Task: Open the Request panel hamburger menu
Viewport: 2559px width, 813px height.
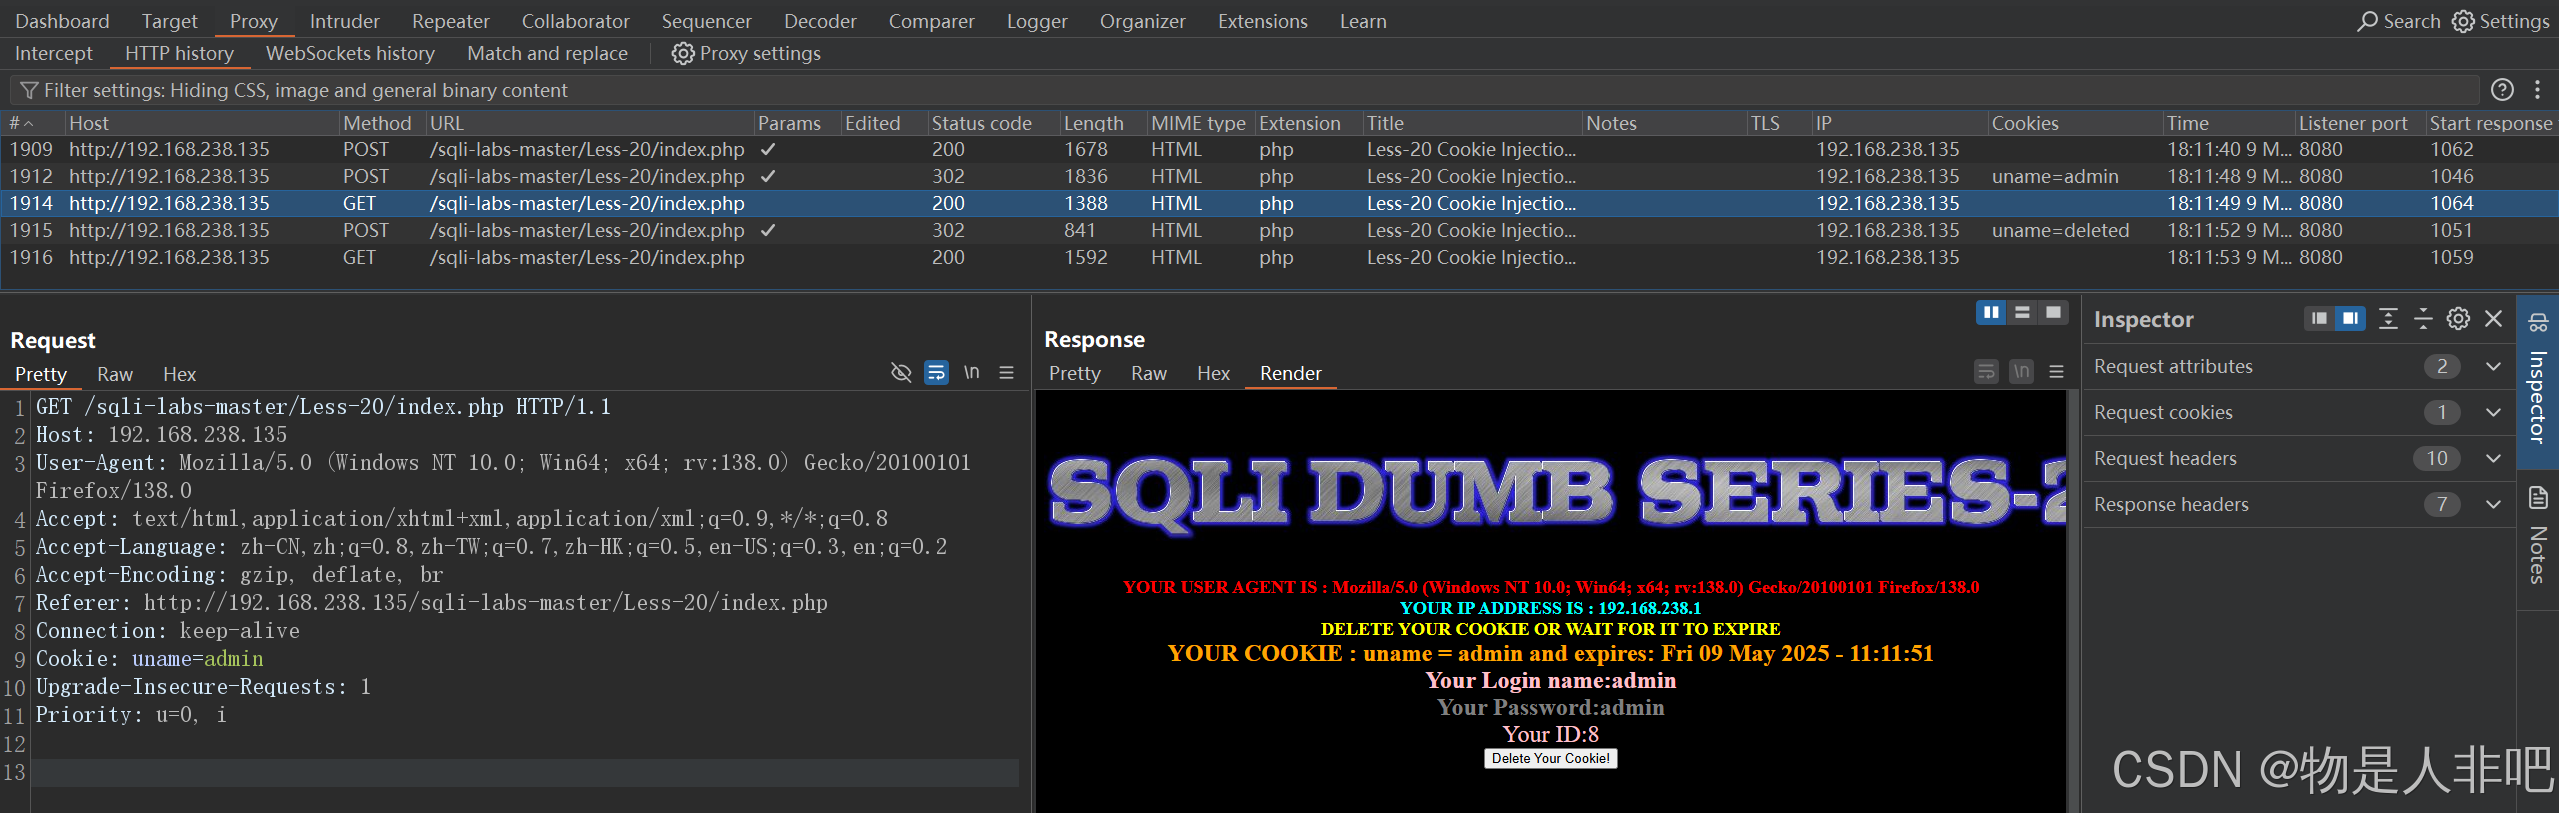Action: click(x=1006, y=373)
